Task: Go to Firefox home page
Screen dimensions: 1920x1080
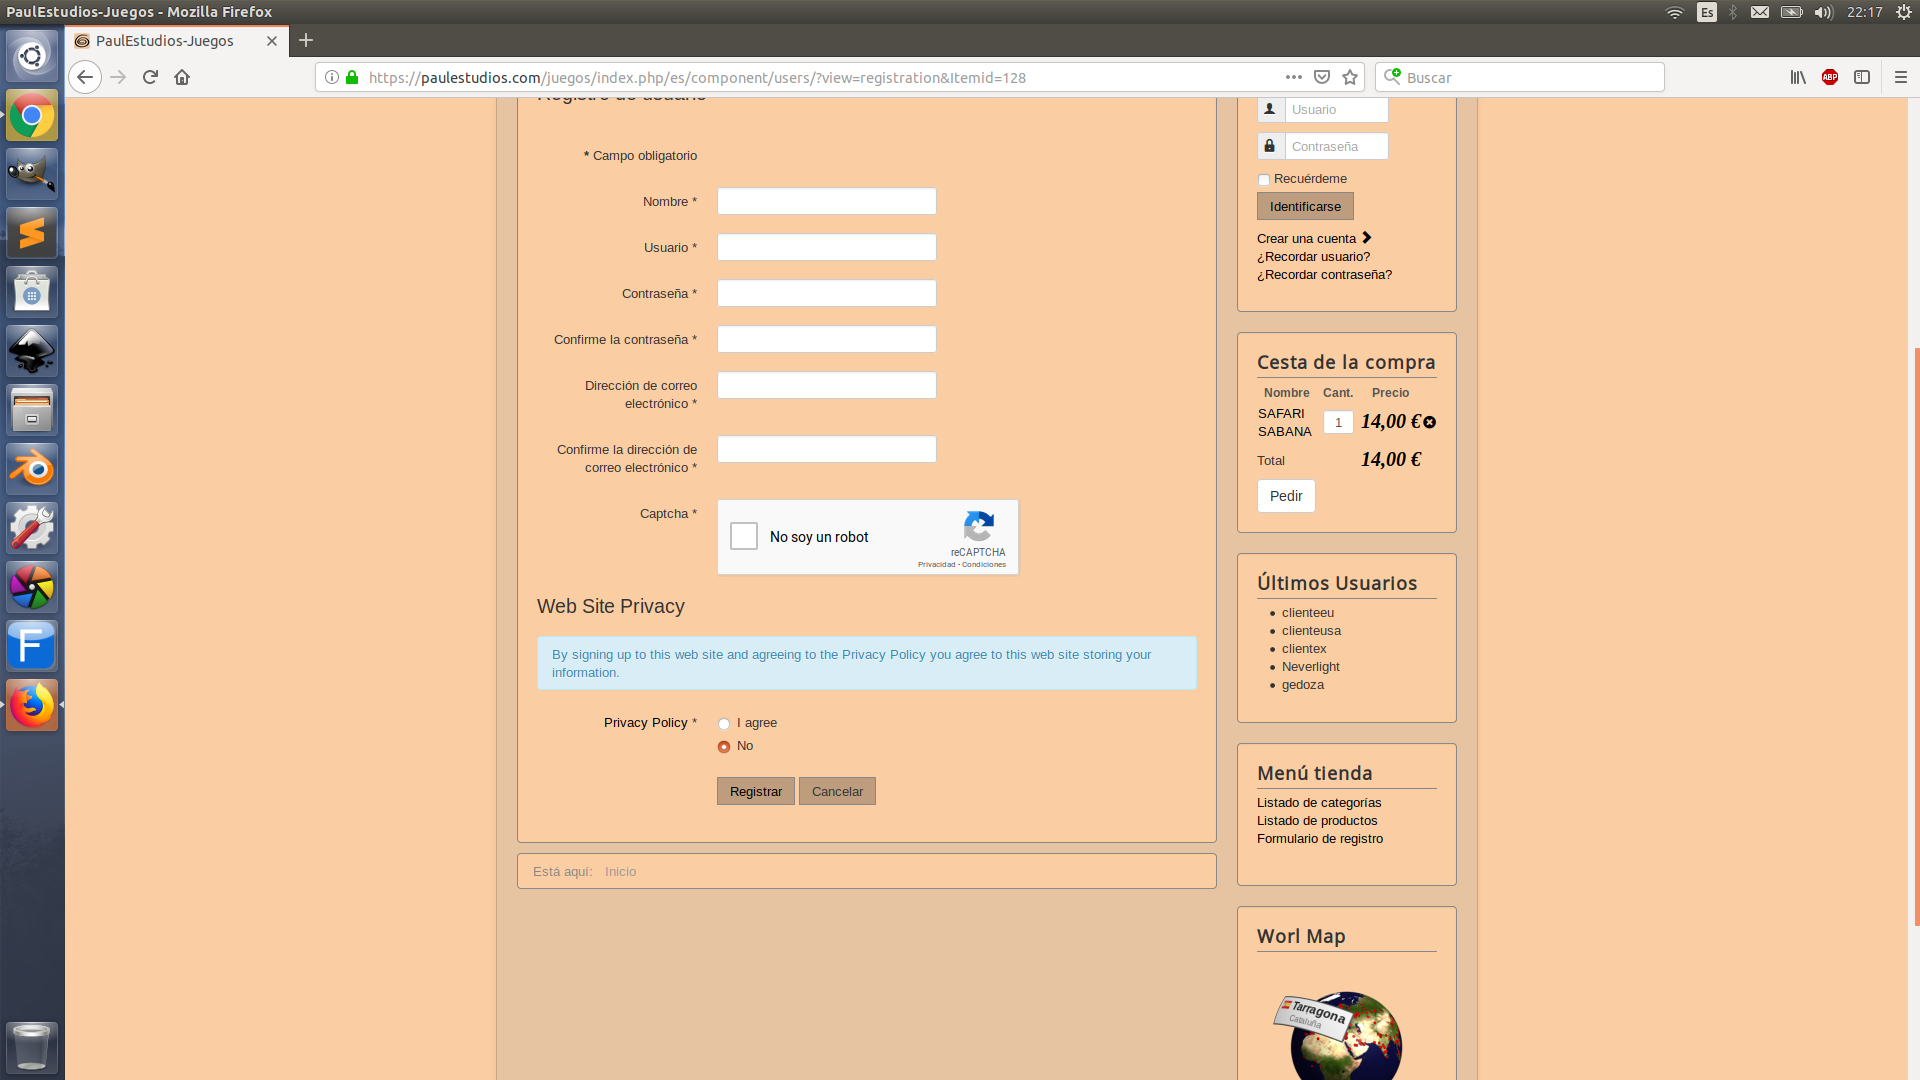Action: 182,77
